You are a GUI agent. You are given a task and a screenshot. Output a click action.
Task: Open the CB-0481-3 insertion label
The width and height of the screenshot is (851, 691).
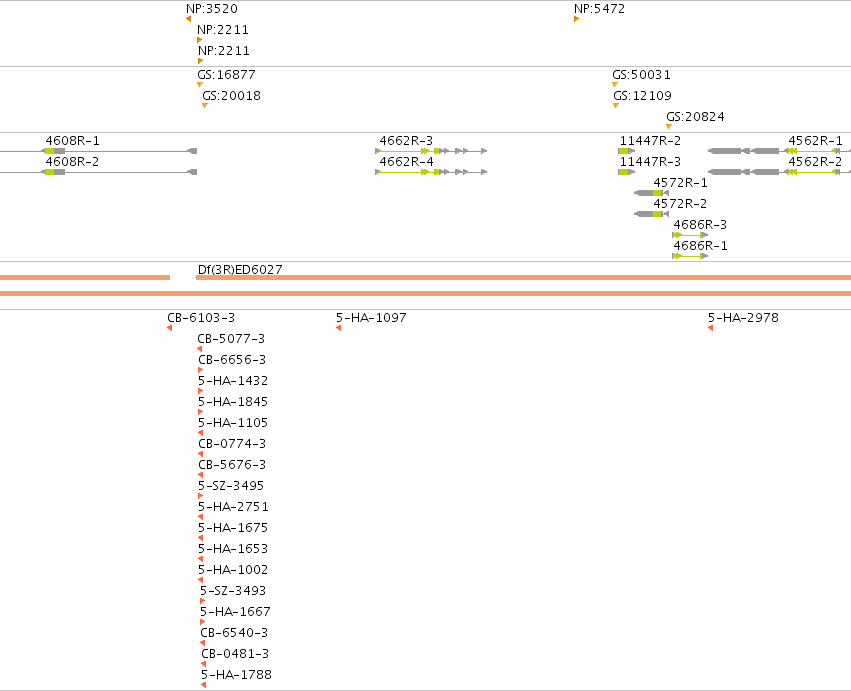[235, 654]
